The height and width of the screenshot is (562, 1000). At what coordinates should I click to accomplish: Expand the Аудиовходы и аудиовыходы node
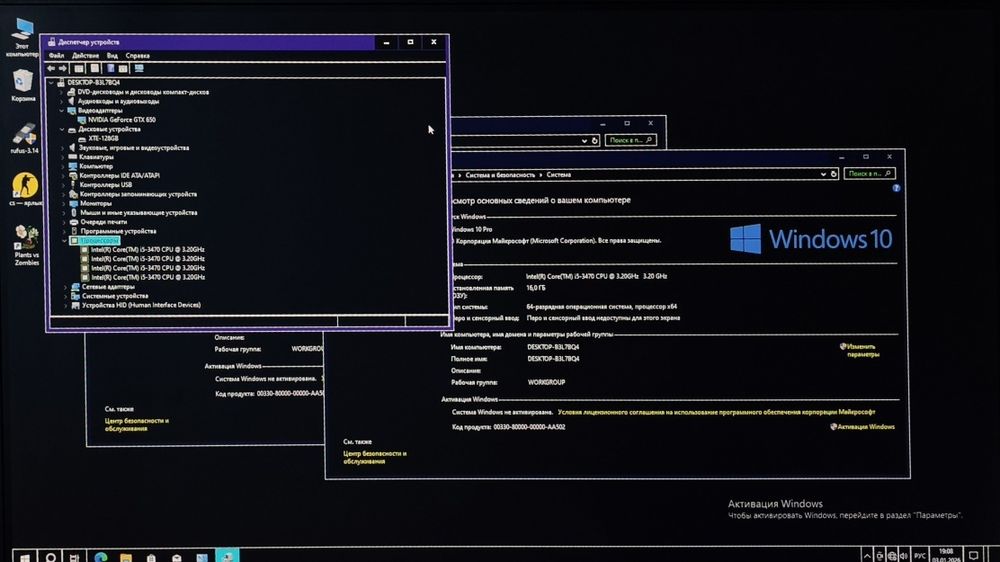[x=62, y=101]
